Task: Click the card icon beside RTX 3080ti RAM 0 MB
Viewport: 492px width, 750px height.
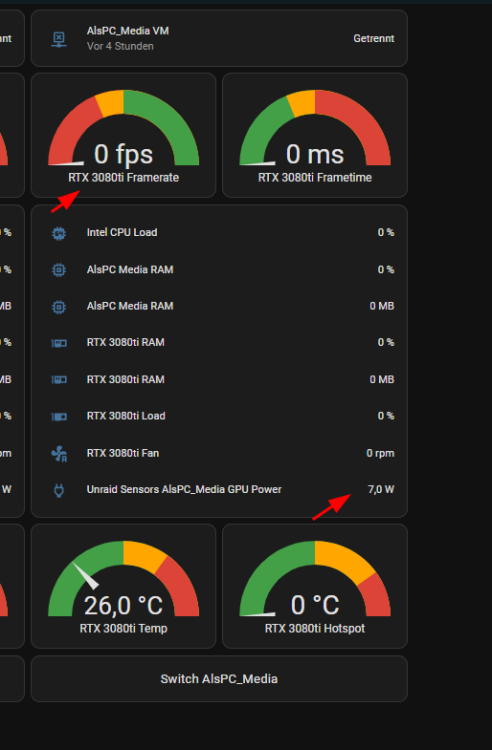Action: coord(59,380)
